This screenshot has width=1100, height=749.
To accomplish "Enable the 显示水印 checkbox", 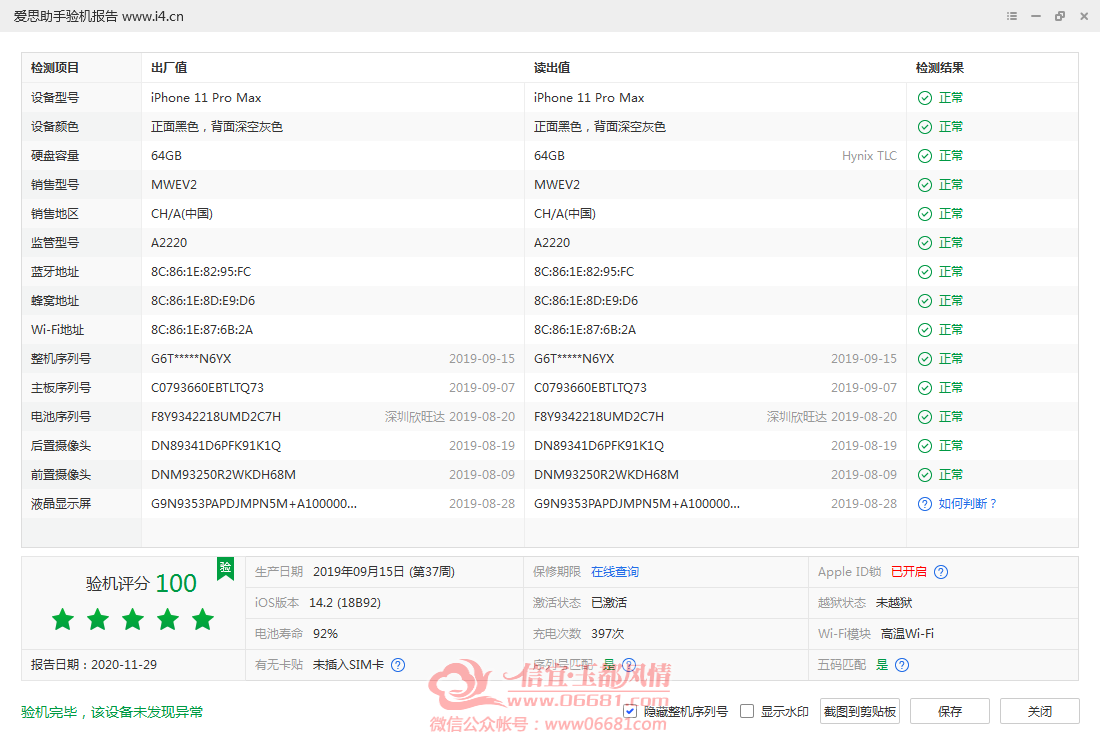I will pyautogui.click(x=747, y=712).
